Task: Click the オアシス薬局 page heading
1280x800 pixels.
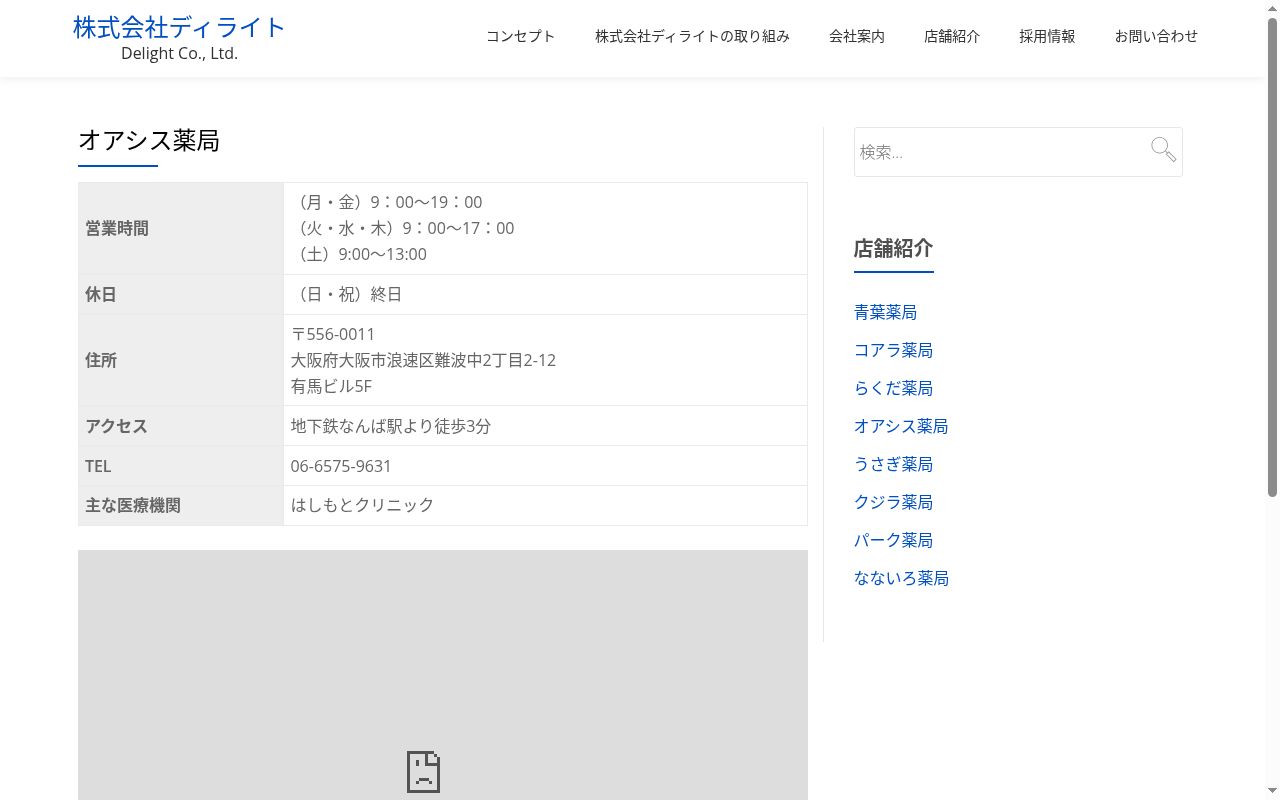Action: (x=149, y=141)
